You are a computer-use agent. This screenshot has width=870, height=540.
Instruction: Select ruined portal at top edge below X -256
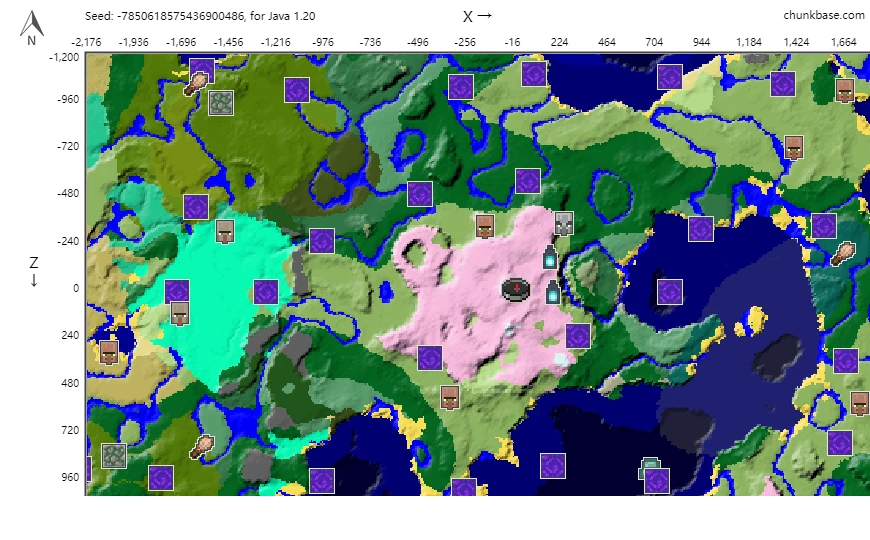click(461, 87)
